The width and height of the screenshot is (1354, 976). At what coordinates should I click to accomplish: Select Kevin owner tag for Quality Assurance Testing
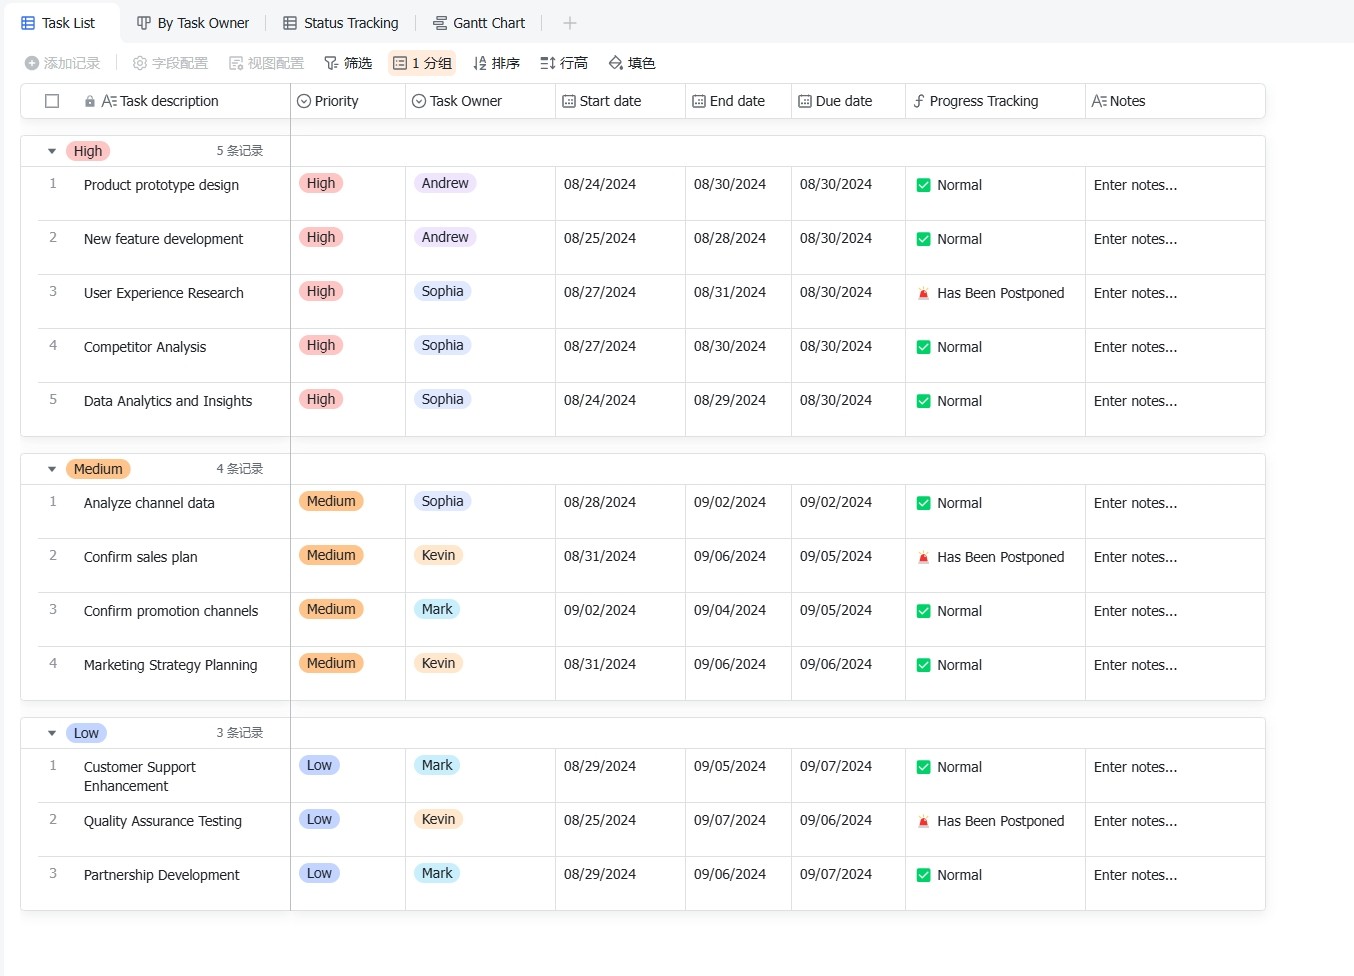coord(438,819)
